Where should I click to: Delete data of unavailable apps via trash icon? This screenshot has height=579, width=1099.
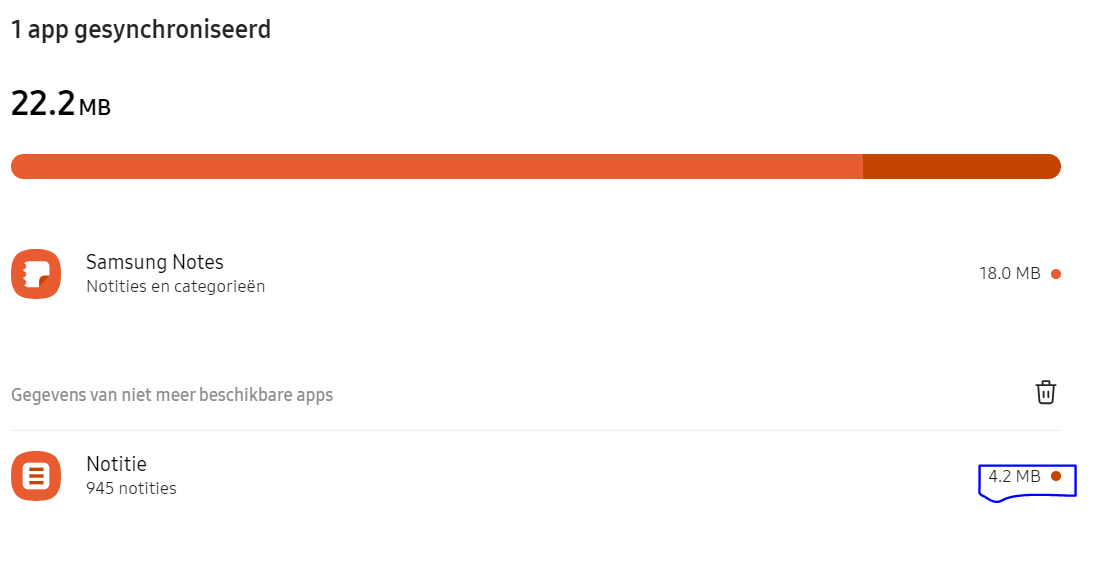click(x=1045, y=392)
